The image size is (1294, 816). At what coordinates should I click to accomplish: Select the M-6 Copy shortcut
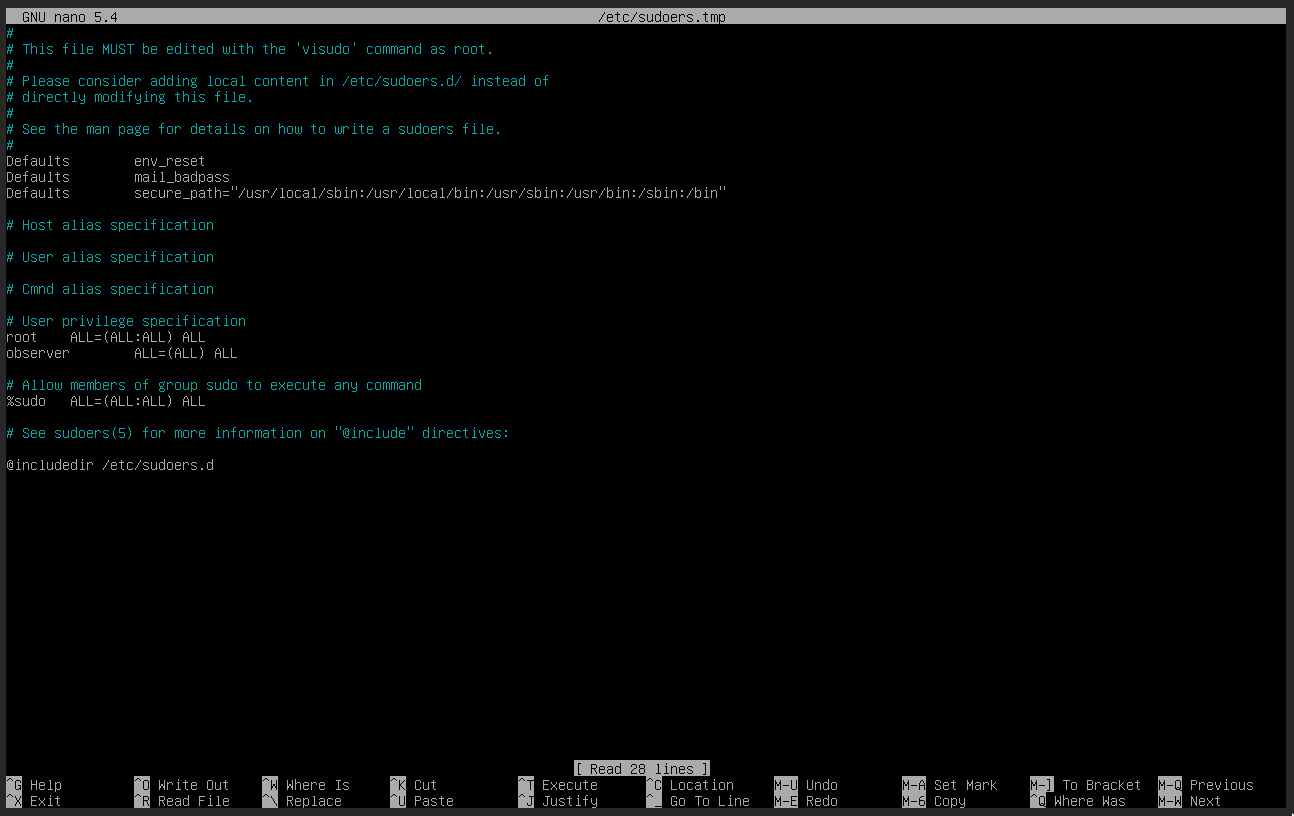(x=934, y=801)
